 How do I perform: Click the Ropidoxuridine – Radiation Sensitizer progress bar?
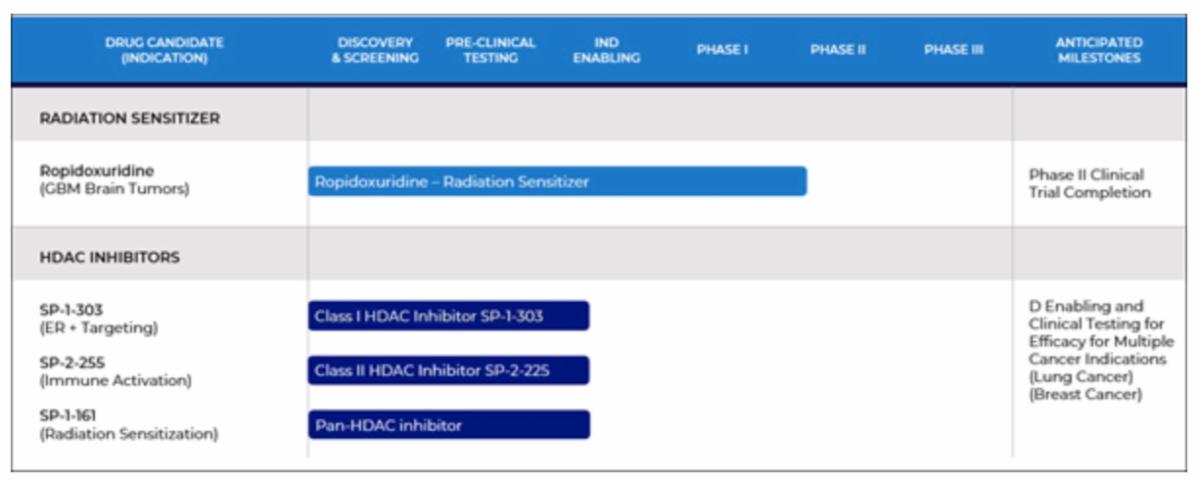click(557, 181)
